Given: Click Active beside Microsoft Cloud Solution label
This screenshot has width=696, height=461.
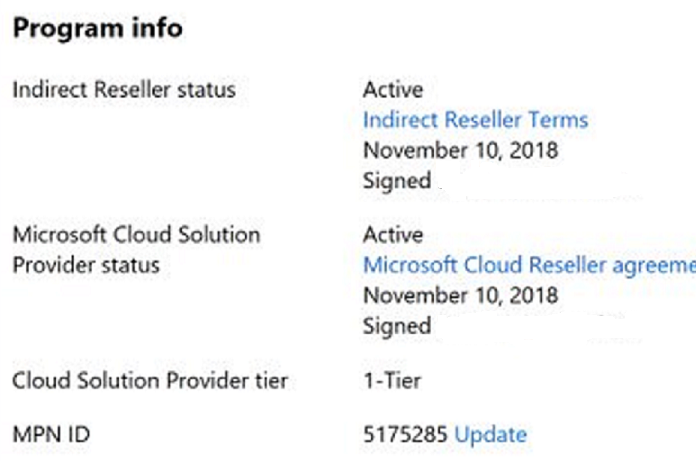Looking at the screenshot, I should (392, 235).
